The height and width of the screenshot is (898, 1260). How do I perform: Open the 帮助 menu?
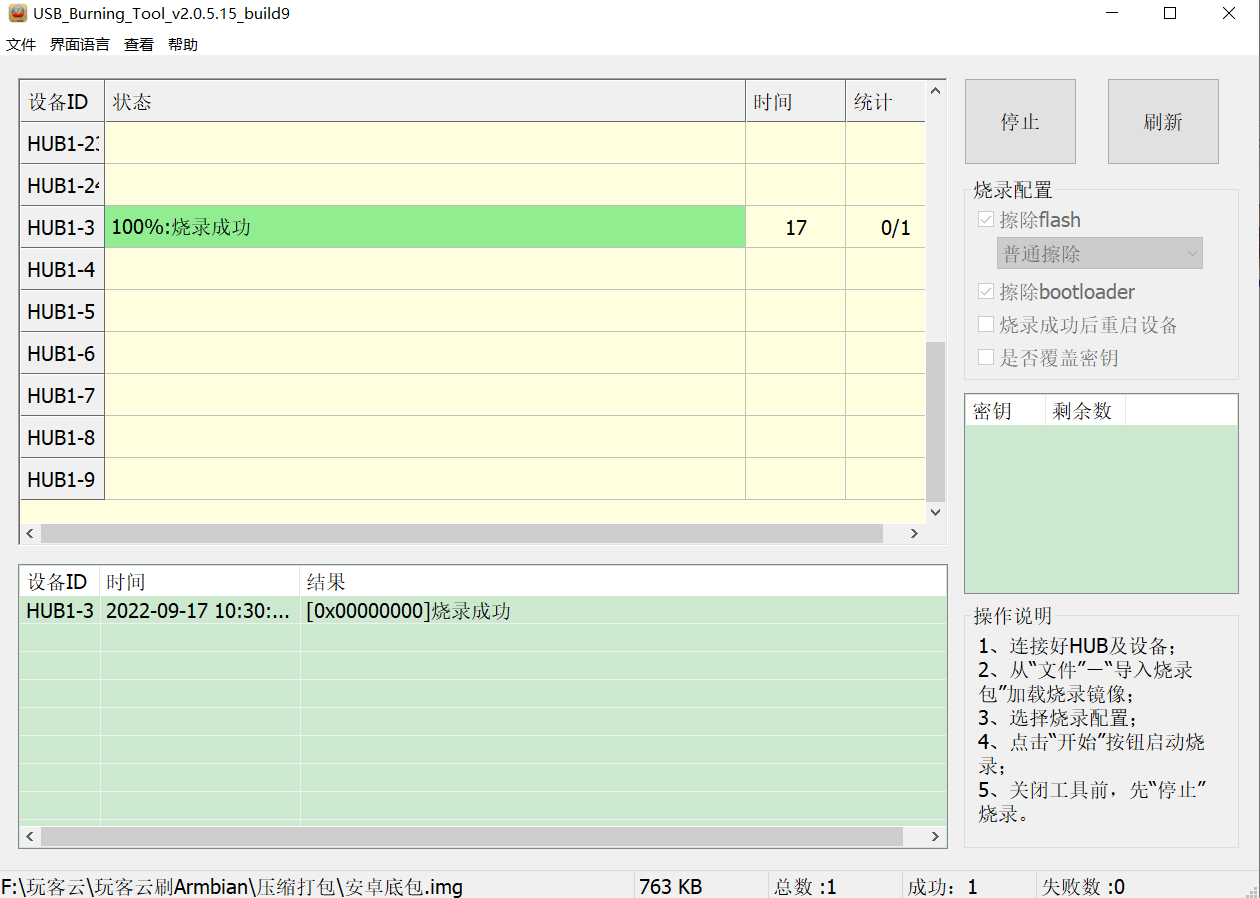183,45
